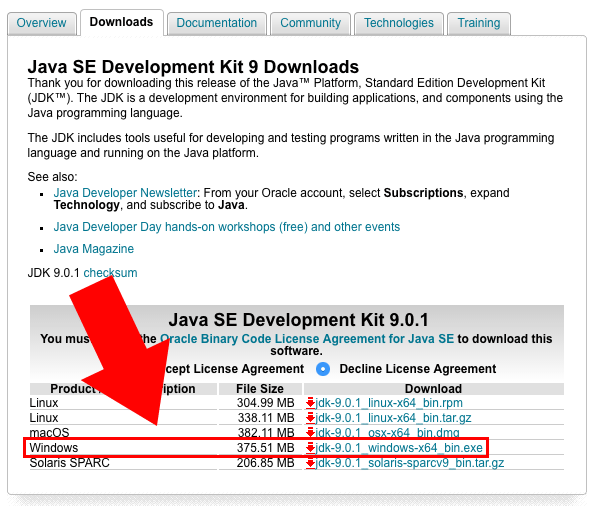Download jdk-9.0.1_windows-x64_bin.exe file
The height and width of the screenshot is (506, 596).
pos(399,448)
